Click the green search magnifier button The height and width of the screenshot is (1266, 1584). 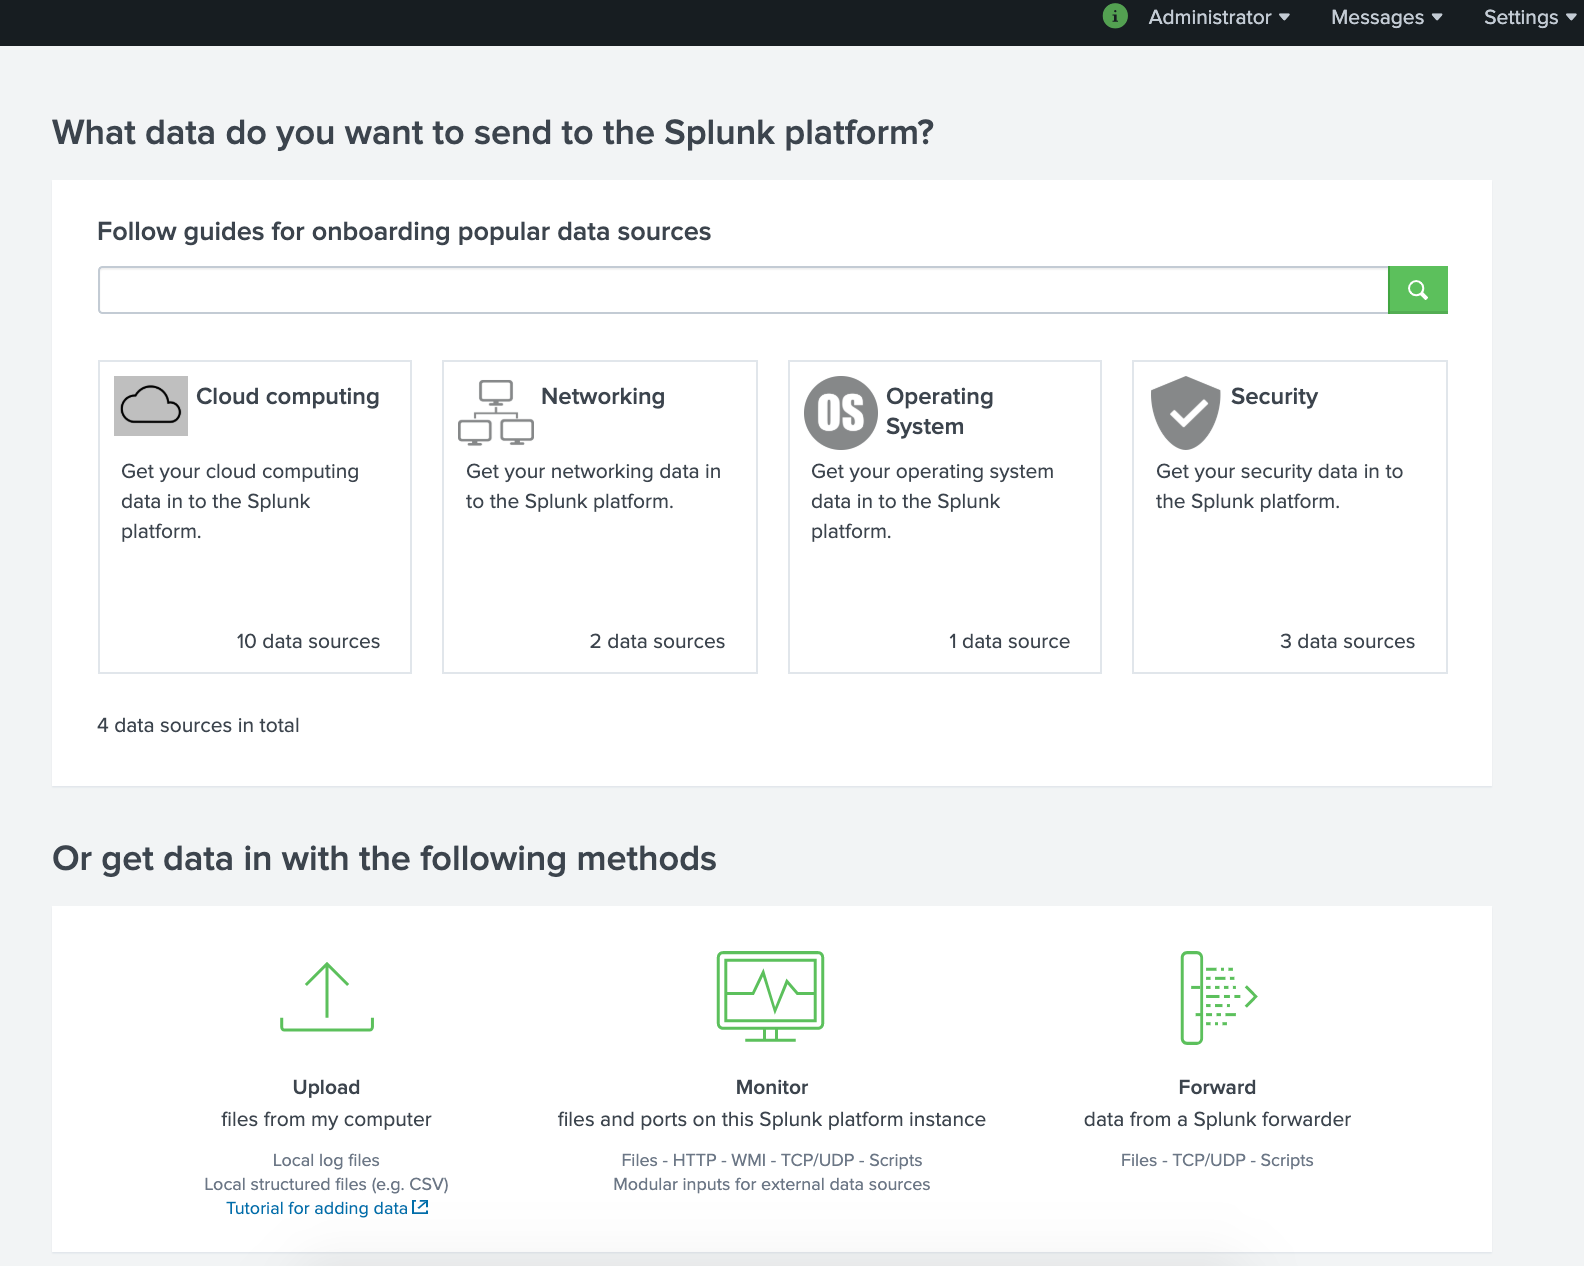1417,290
